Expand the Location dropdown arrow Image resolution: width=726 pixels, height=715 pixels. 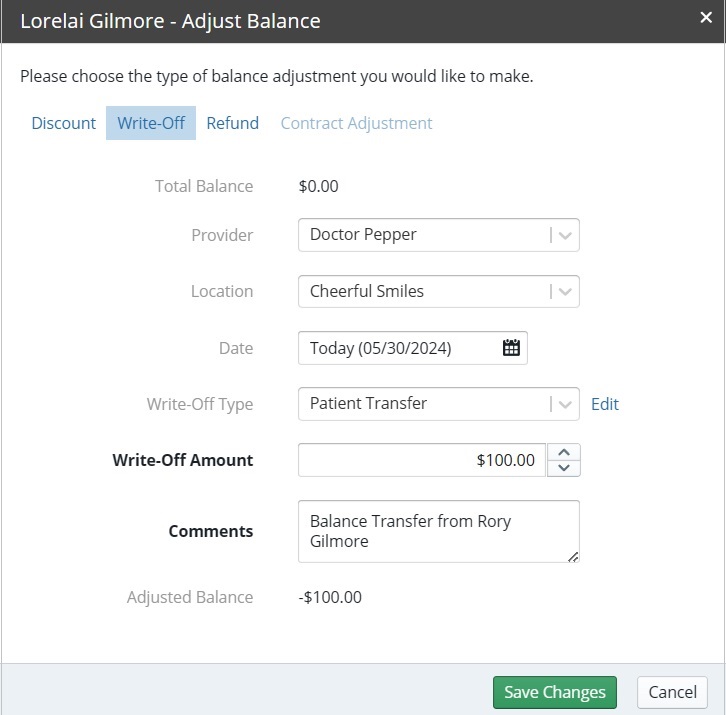click(565, 292)
